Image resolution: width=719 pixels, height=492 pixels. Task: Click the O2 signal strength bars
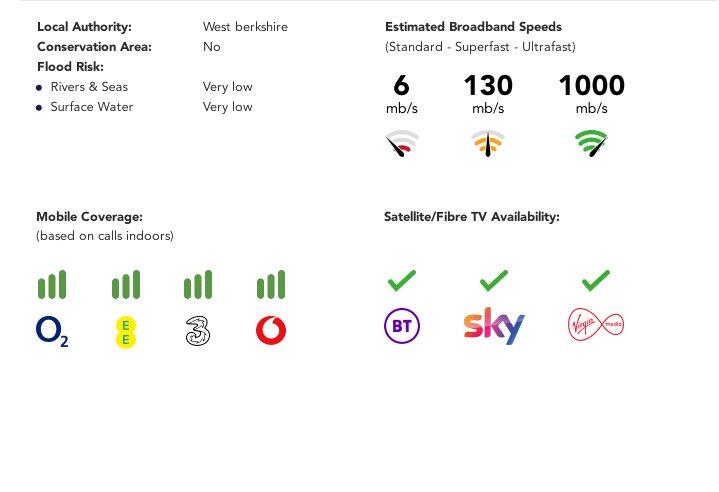point(52,285)
